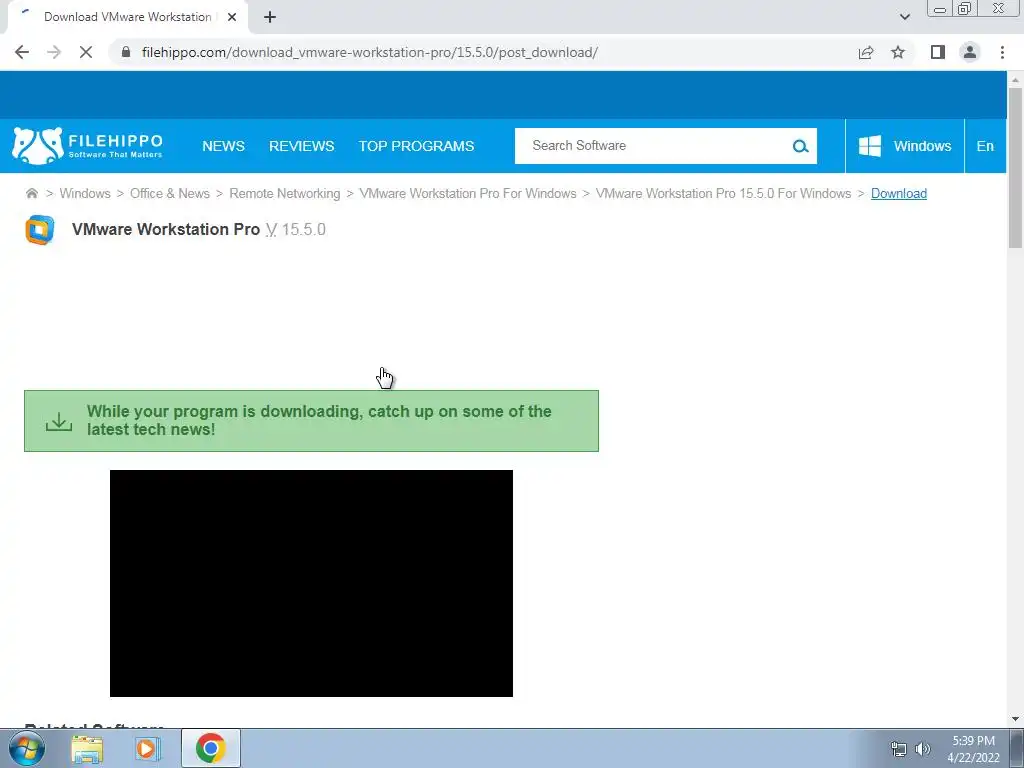The image size is (1024, 768).
Task: Open a new tab with plus button
Action: coord(270,17)
